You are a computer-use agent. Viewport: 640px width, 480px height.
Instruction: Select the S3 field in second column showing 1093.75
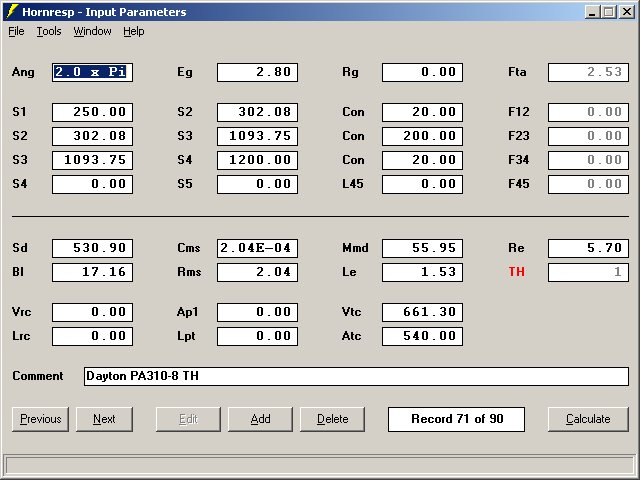[x=257, y=136]
